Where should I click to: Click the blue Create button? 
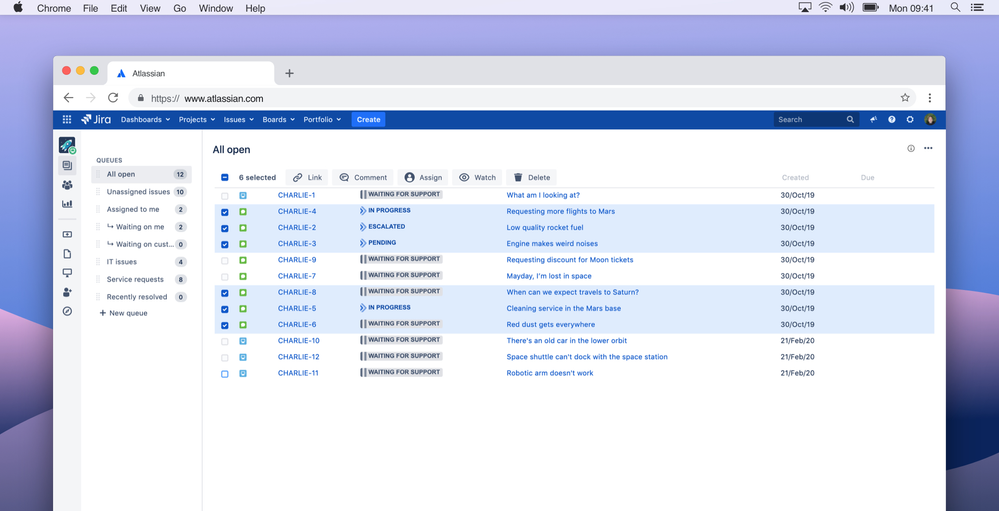click(368, 119)
